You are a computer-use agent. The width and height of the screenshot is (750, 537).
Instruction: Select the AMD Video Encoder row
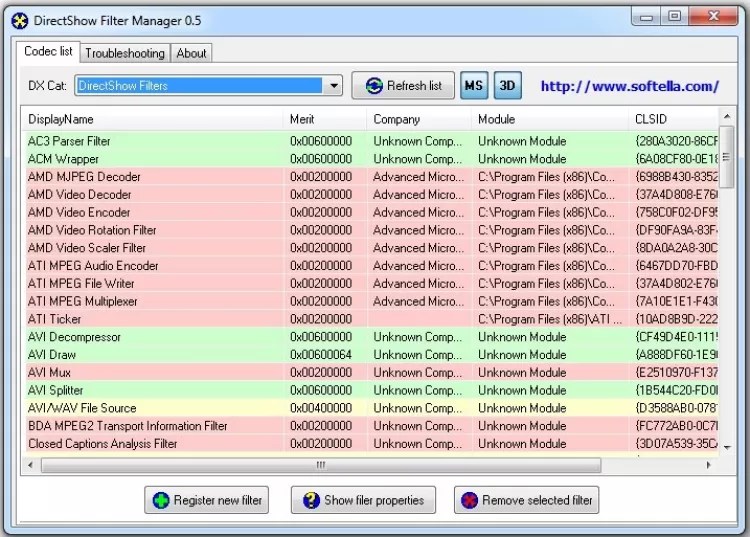[x=370, y=212]
